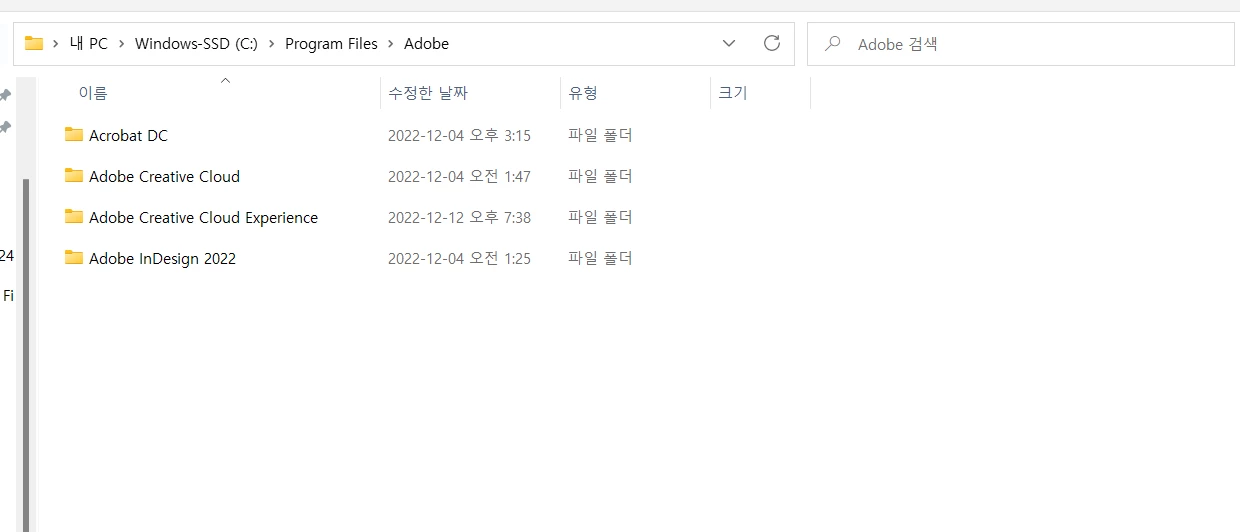The image size is (1240, 532).
Task: Open the address bar history dropdown
Action: coord(729,44)
